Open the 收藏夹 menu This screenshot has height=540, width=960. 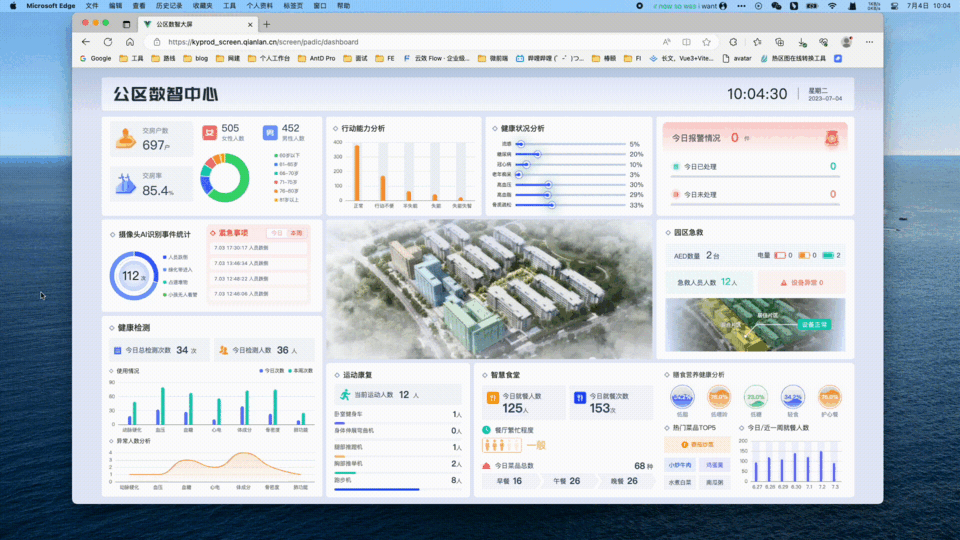[x=203, y=6]
